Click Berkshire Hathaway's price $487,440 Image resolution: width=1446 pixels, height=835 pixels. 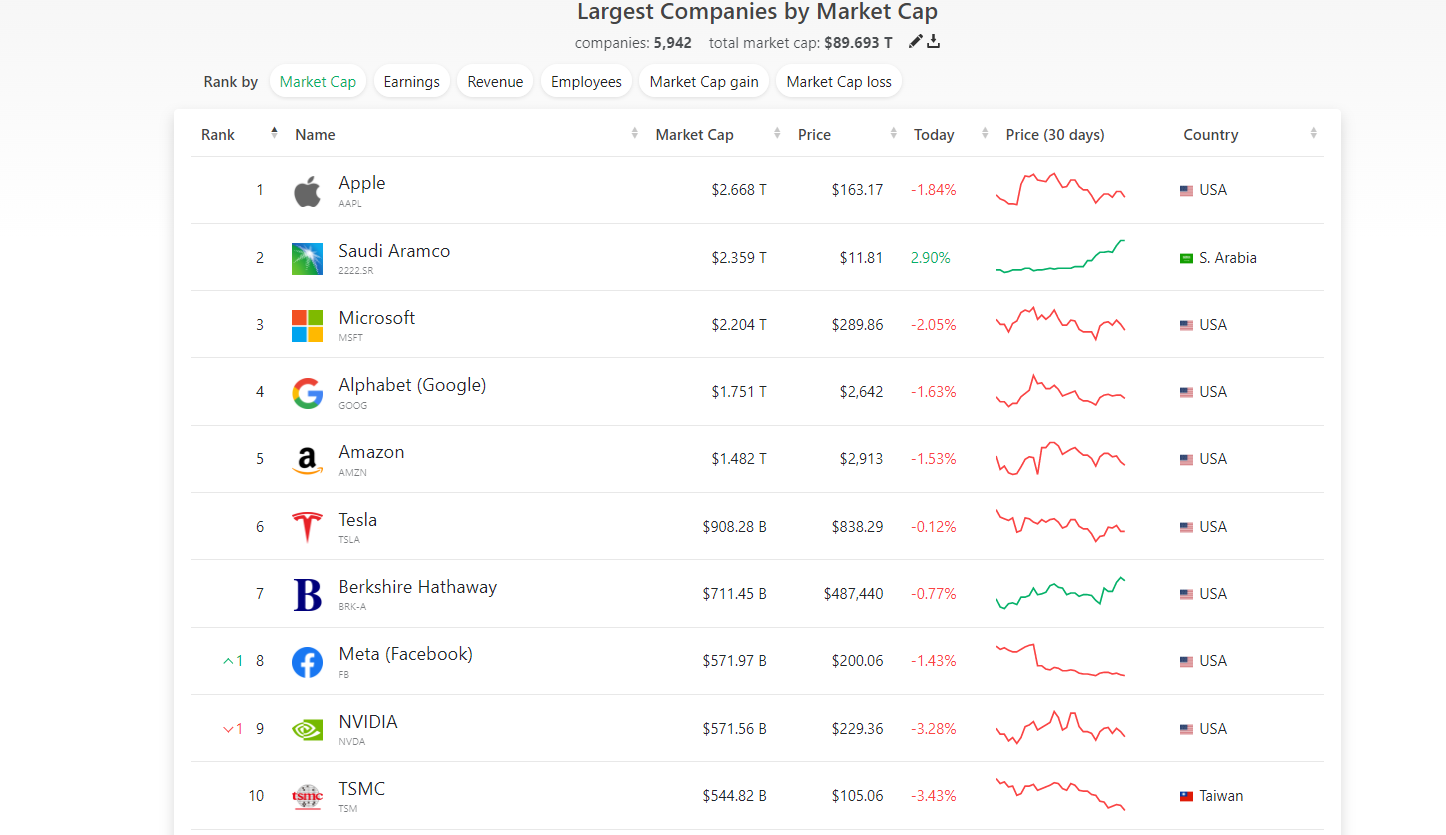click(x=853, y=593)
